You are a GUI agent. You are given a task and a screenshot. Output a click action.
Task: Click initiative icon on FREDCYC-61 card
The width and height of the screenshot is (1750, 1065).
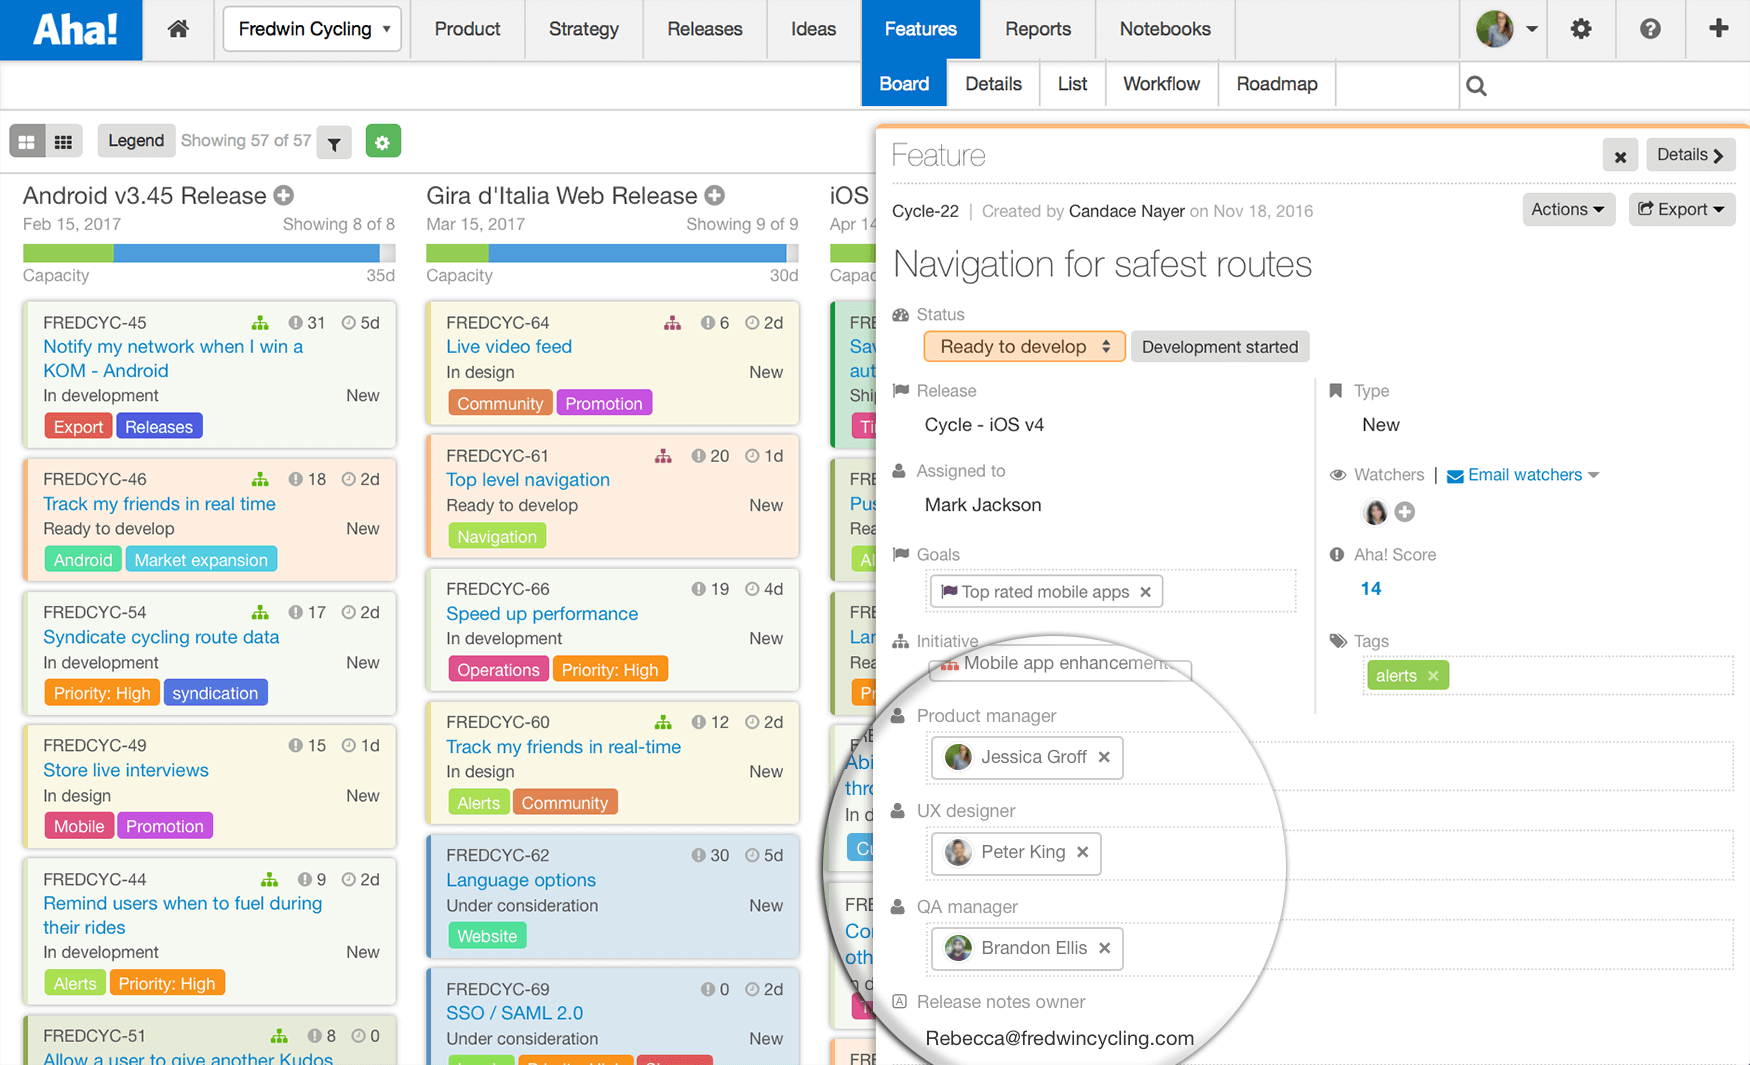(663, 456)
